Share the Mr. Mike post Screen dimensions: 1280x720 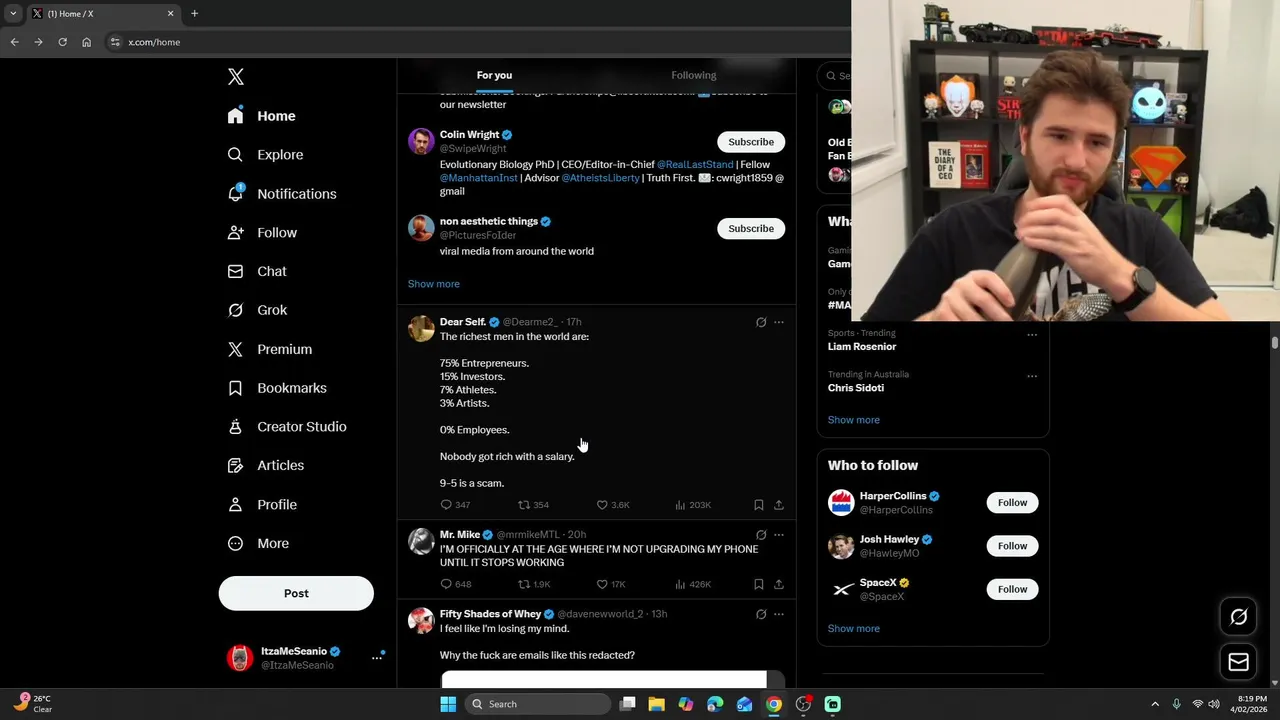pos(779,584)
